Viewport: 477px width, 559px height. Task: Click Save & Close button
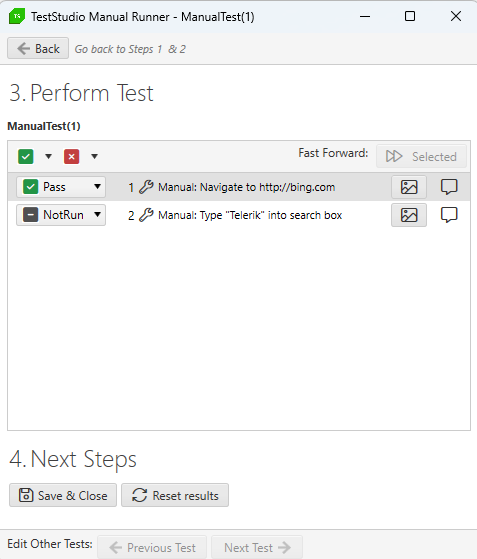(x=63, y=495)
